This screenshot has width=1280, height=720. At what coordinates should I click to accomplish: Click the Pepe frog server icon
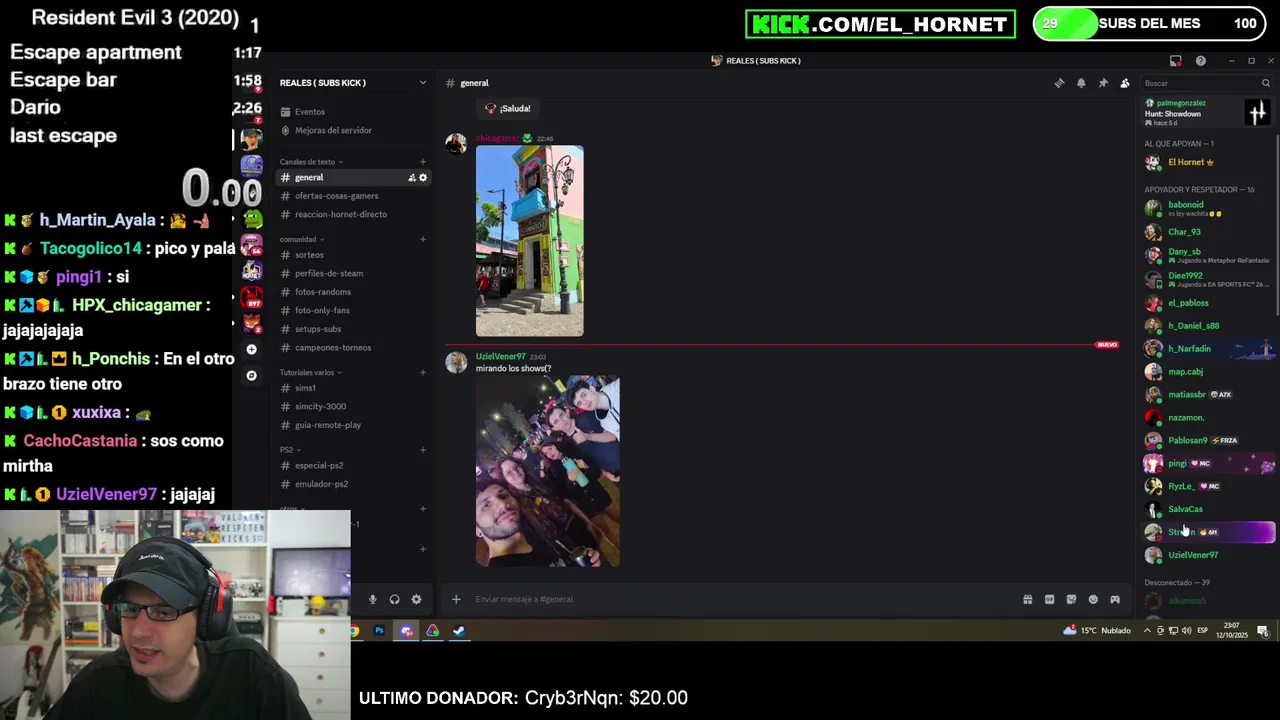click(x=251, y=219)
